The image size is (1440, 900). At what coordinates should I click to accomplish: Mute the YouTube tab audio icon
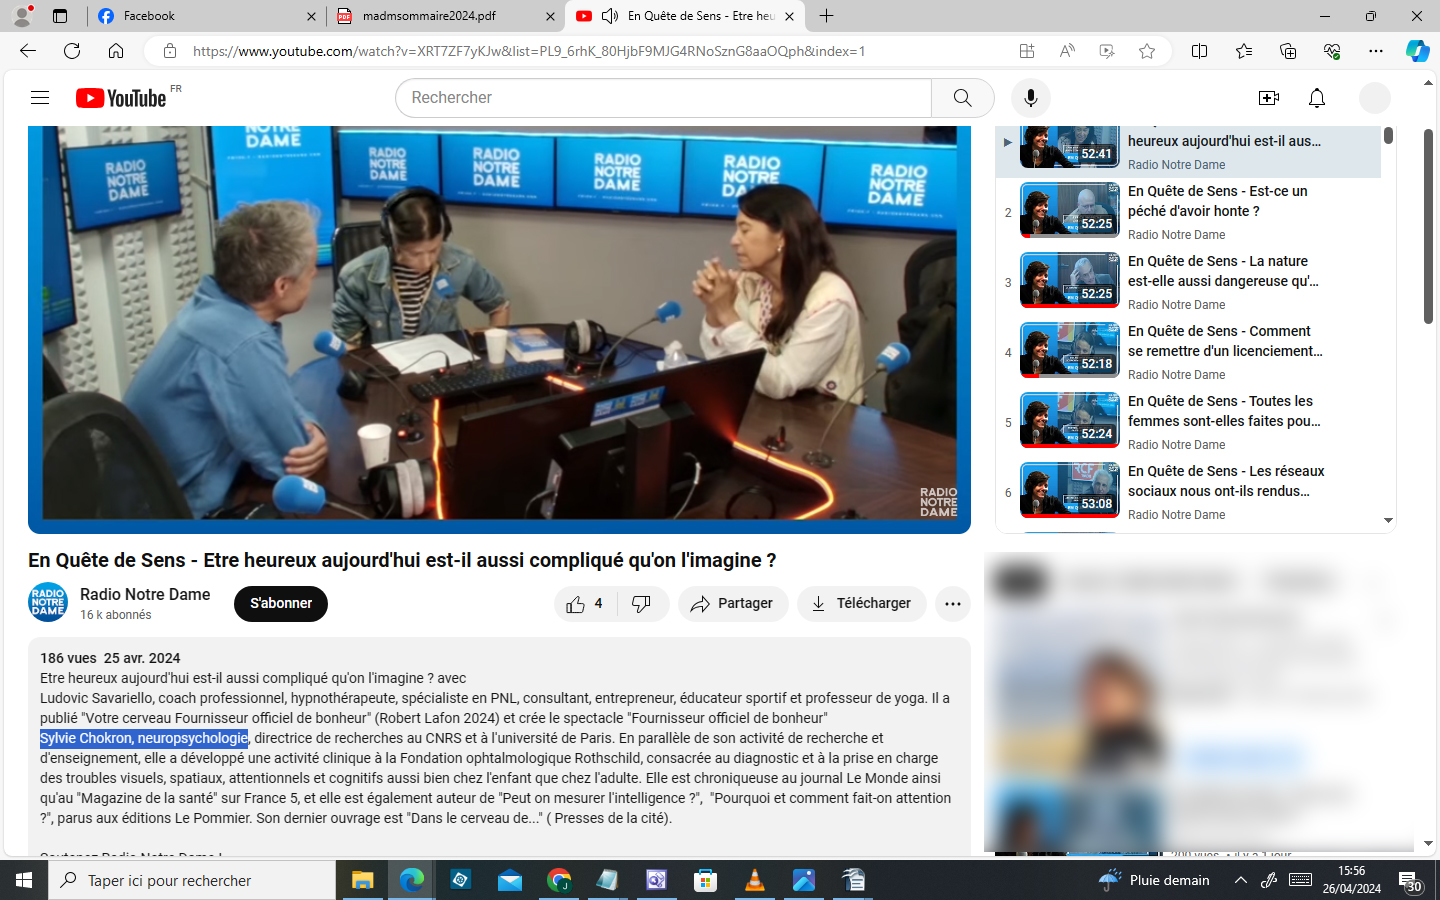(x=610, y=16)
